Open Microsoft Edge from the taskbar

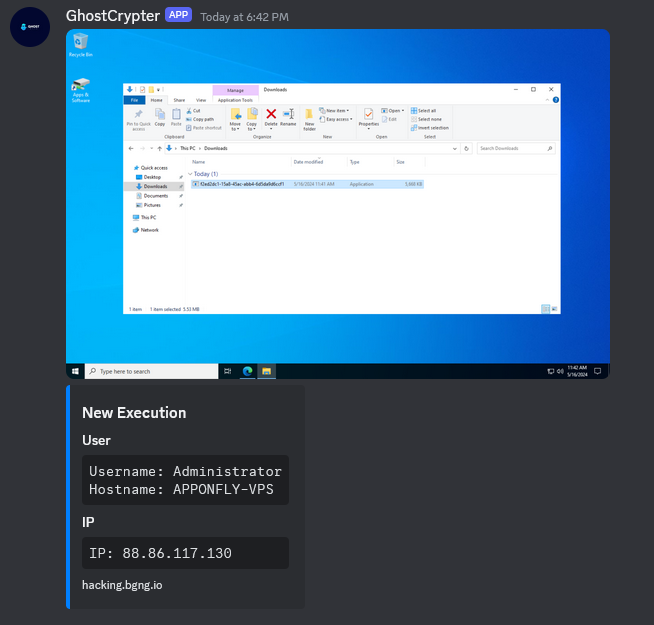tap(247, 371)
